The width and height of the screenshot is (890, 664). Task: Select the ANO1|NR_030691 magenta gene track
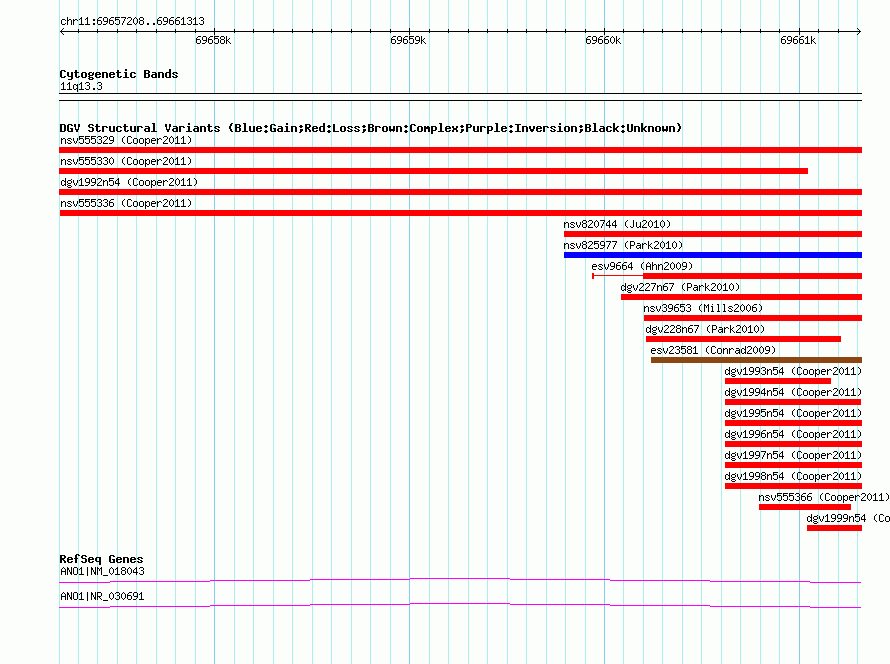tap(460, 606)
